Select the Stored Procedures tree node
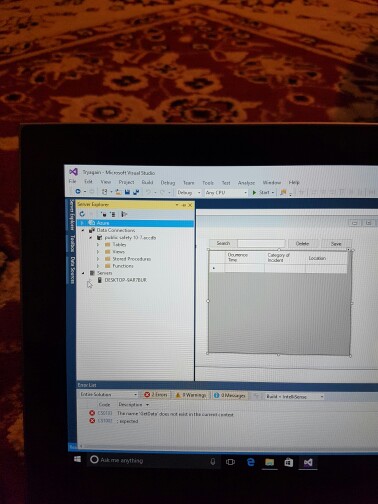This screenshot has width=378, height=504. [131, 259]
